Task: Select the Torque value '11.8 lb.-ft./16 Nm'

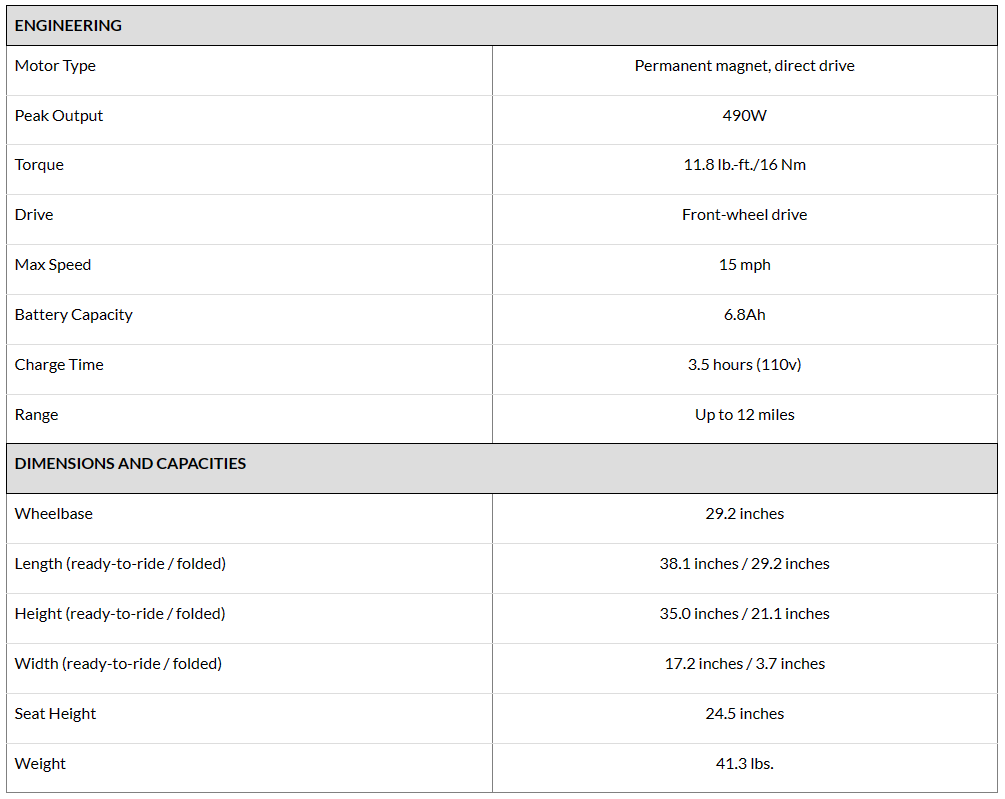Action: (x=744, y=165)
